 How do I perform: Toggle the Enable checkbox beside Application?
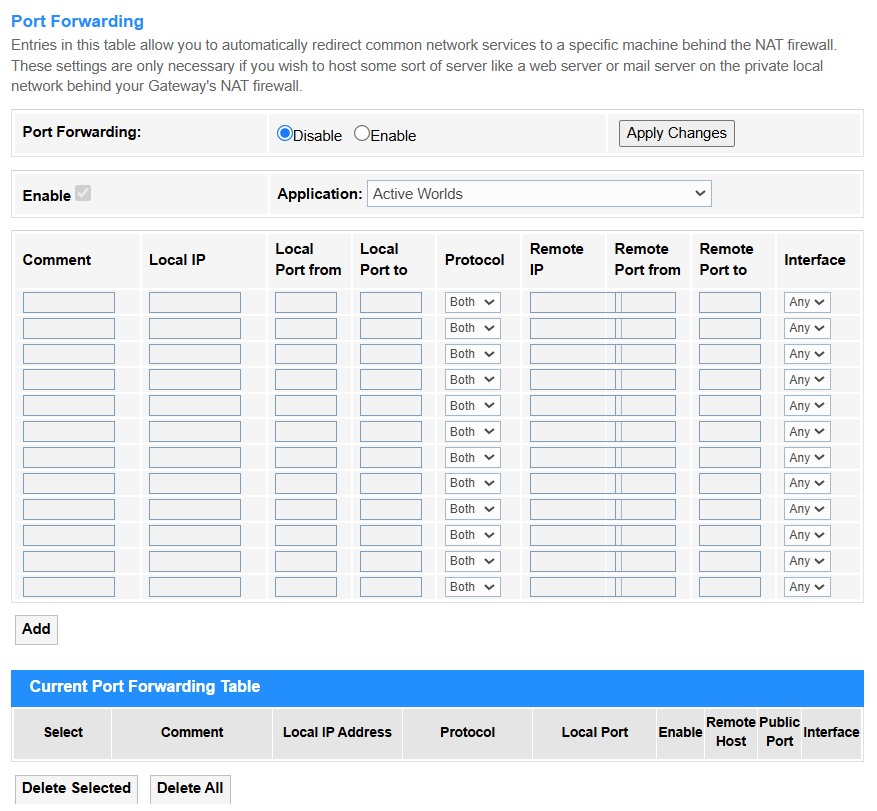click(83, 194)
